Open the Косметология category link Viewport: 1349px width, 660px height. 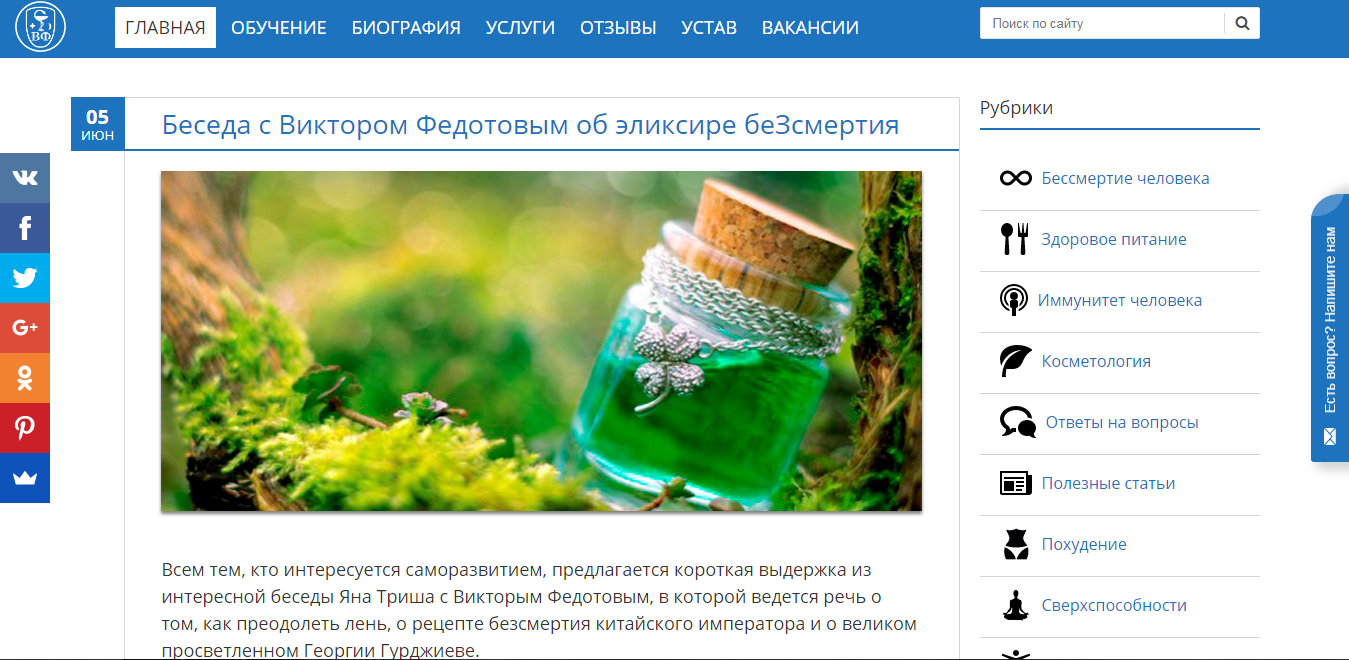pyautogui.click(x=1095, y=362)
